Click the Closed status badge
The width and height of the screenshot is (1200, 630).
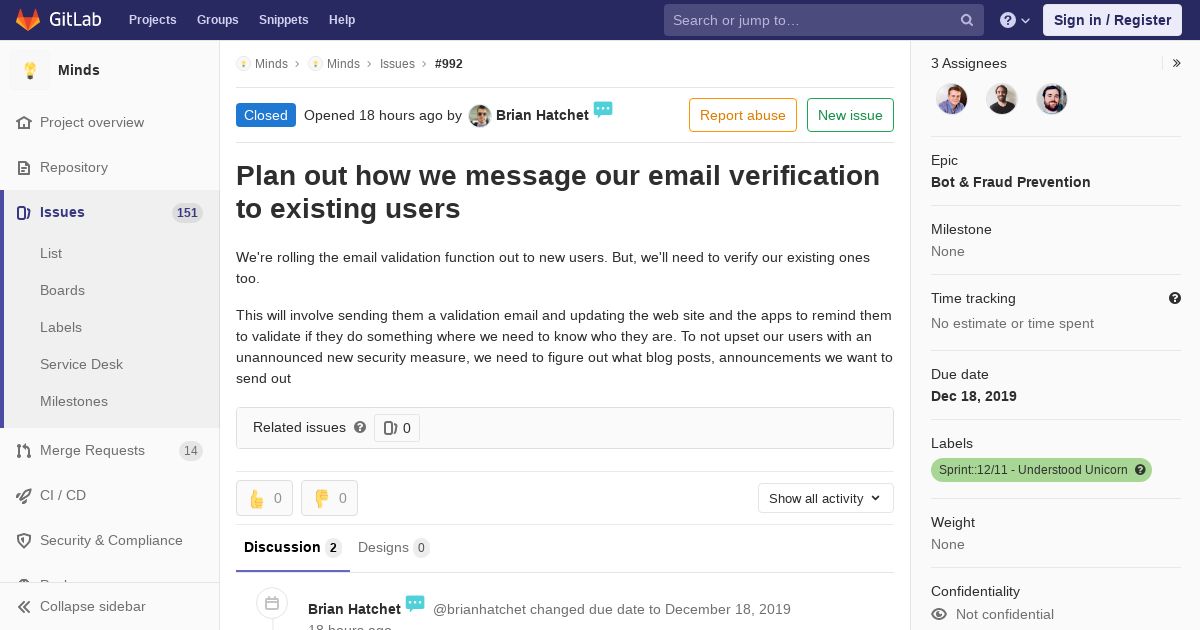(266, 115)
